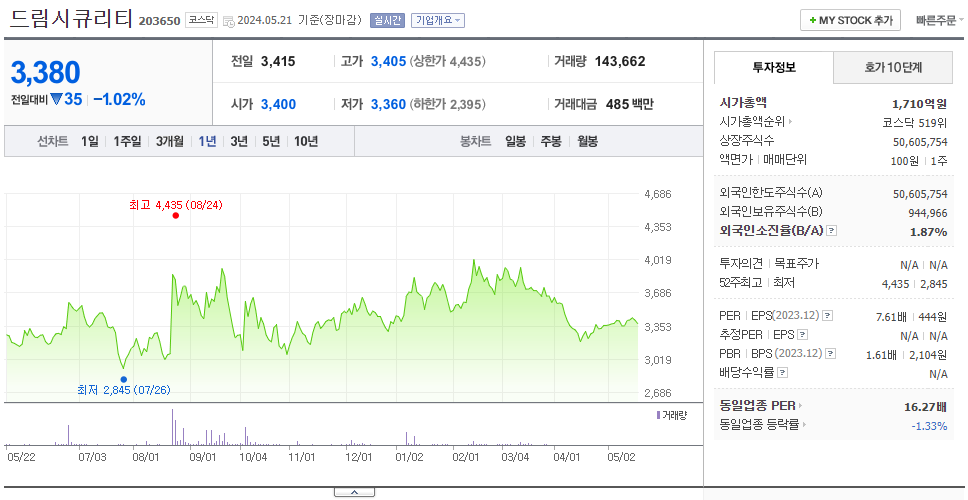Click the stock code 203650

pos(159,22)
